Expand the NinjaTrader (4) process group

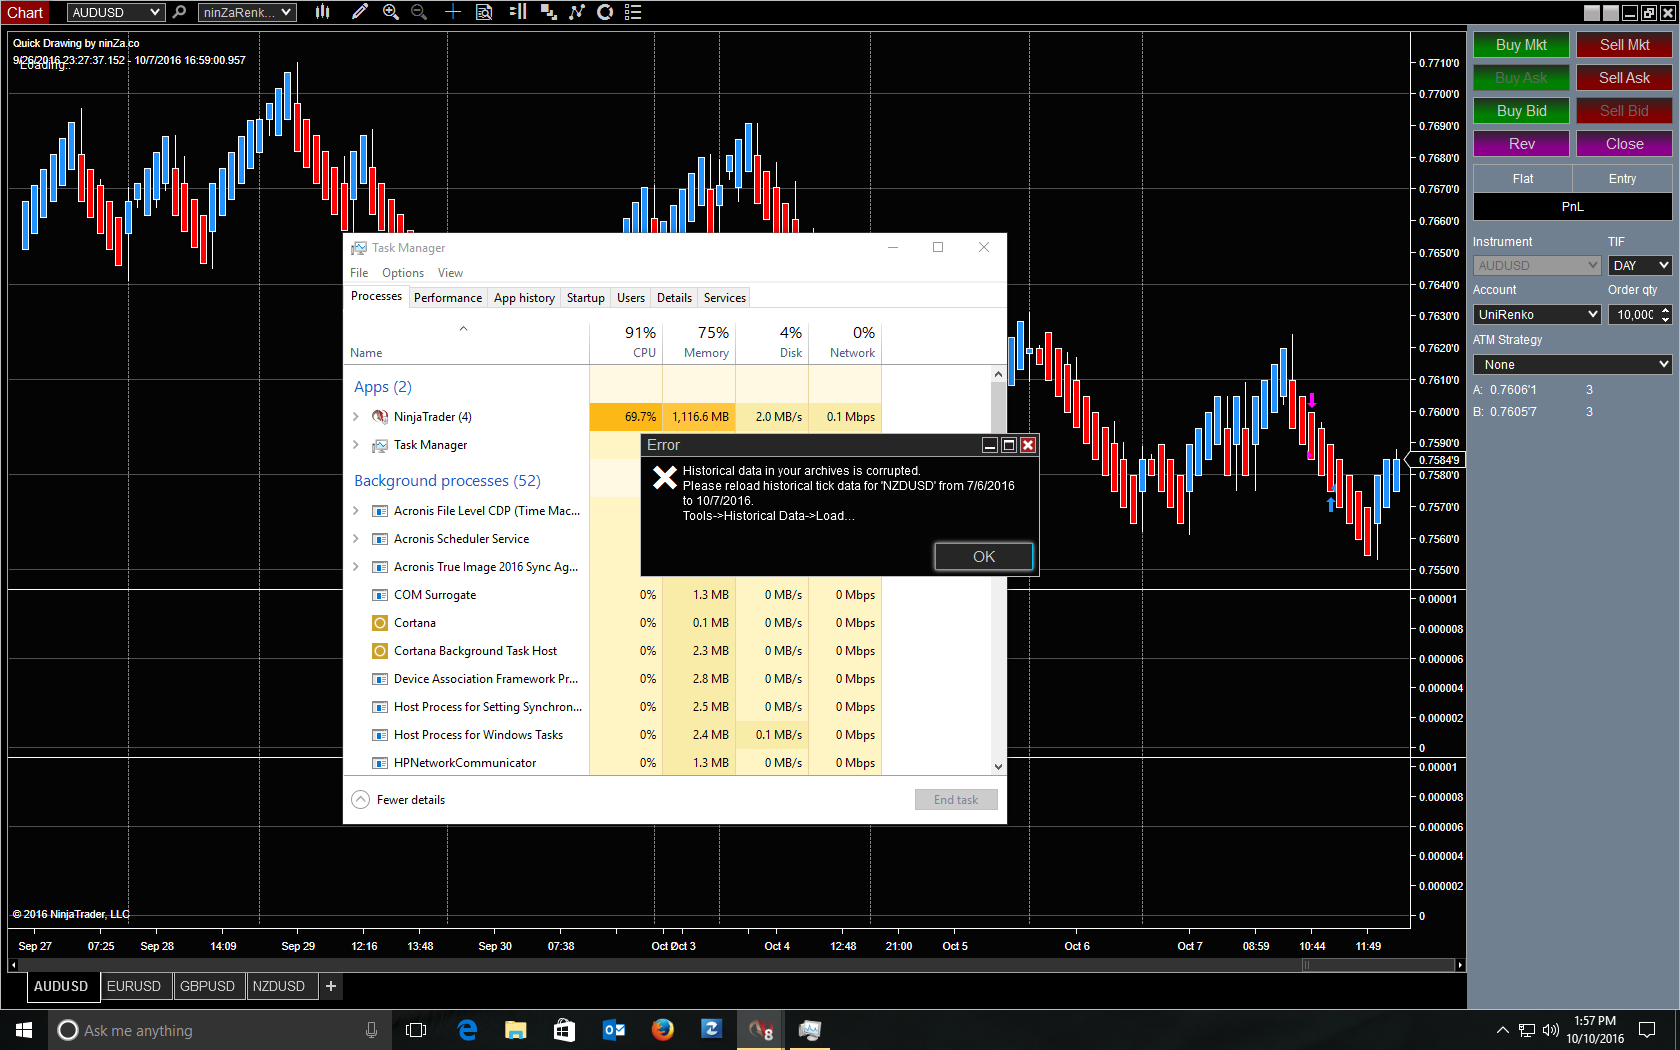(356, 417)
